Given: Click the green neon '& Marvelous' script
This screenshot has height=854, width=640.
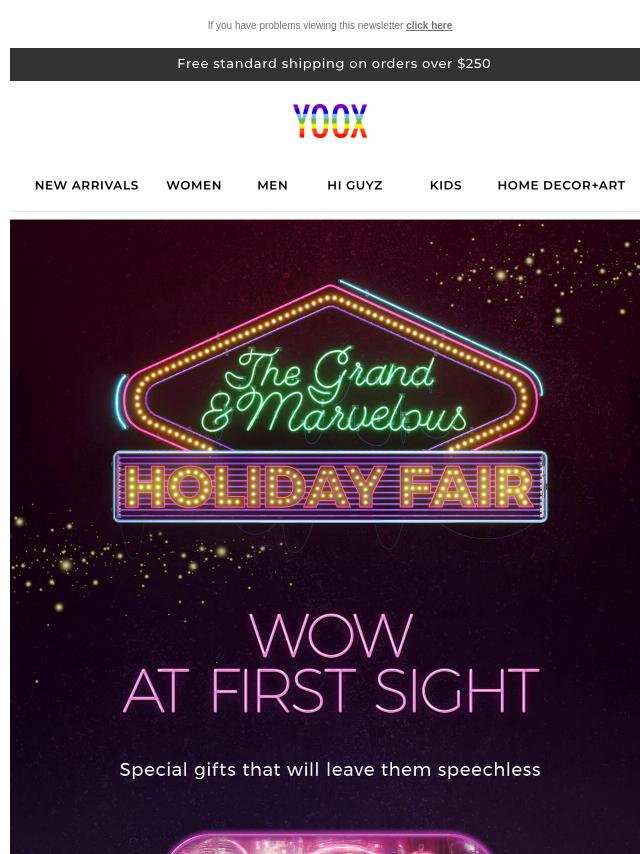Looking at the screenshot, I should (x=334, y=414).
